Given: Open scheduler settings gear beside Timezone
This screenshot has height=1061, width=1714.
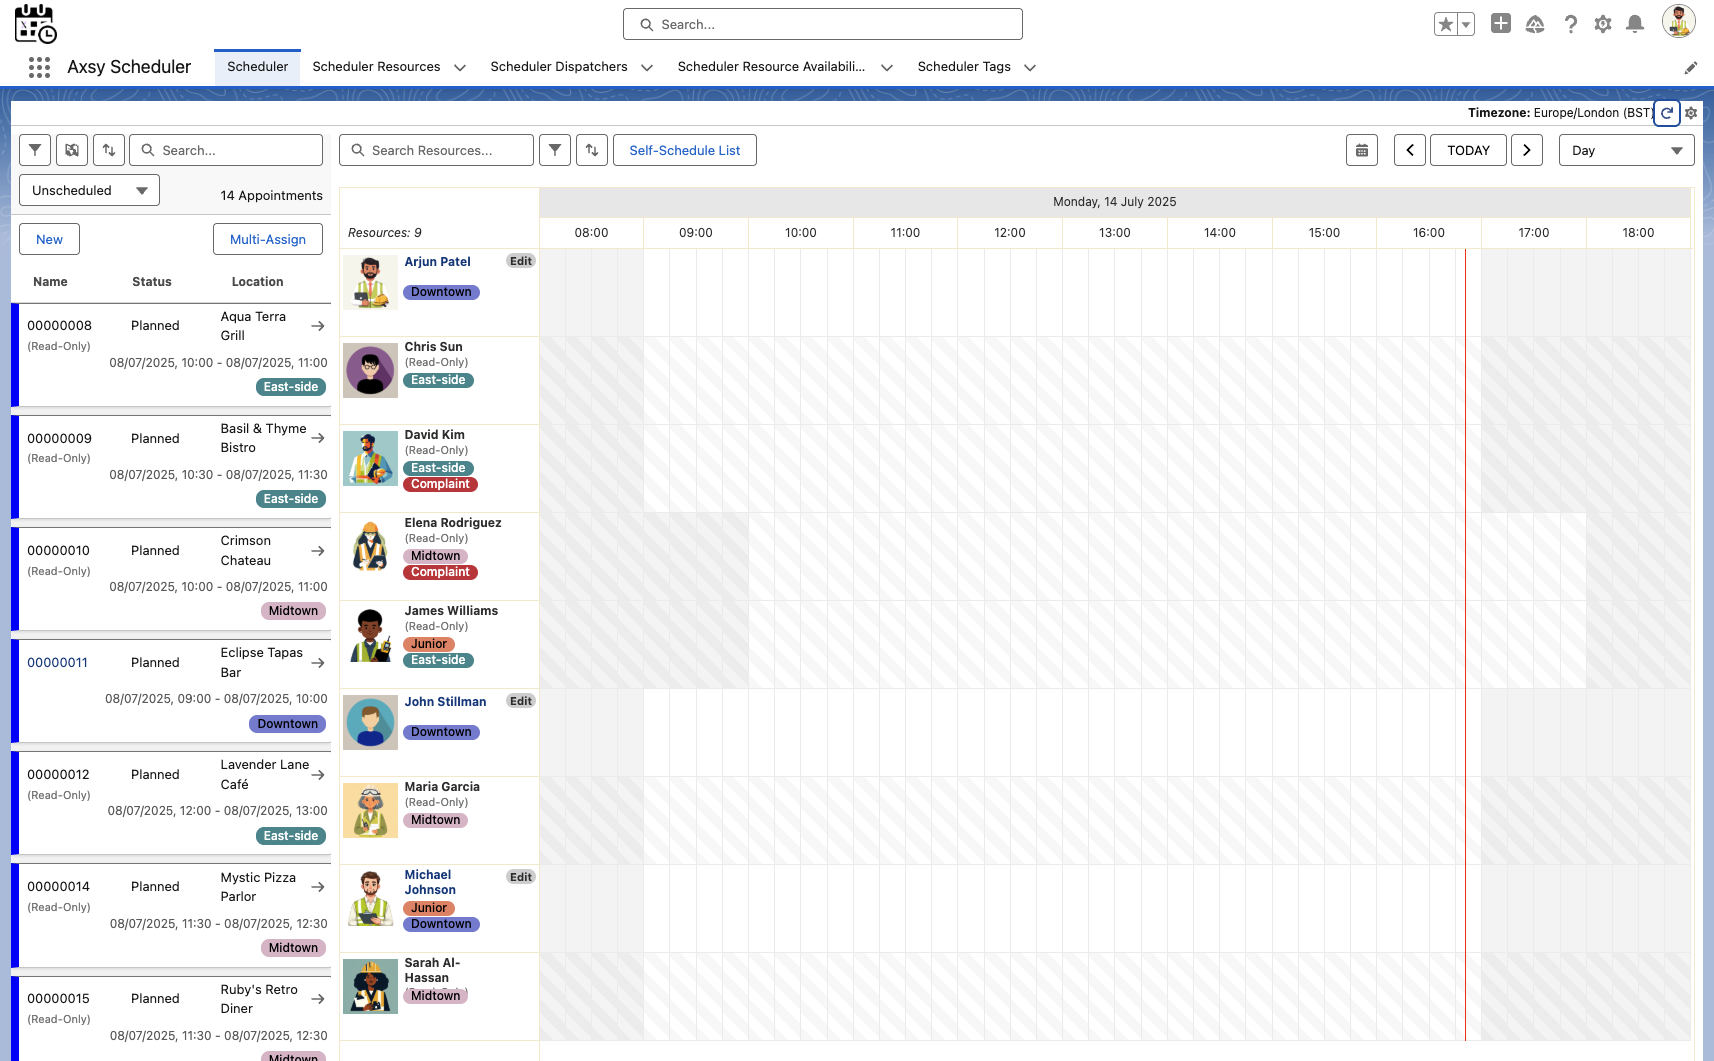Looking at the screenshot, I should click(x=1691, y=113).
